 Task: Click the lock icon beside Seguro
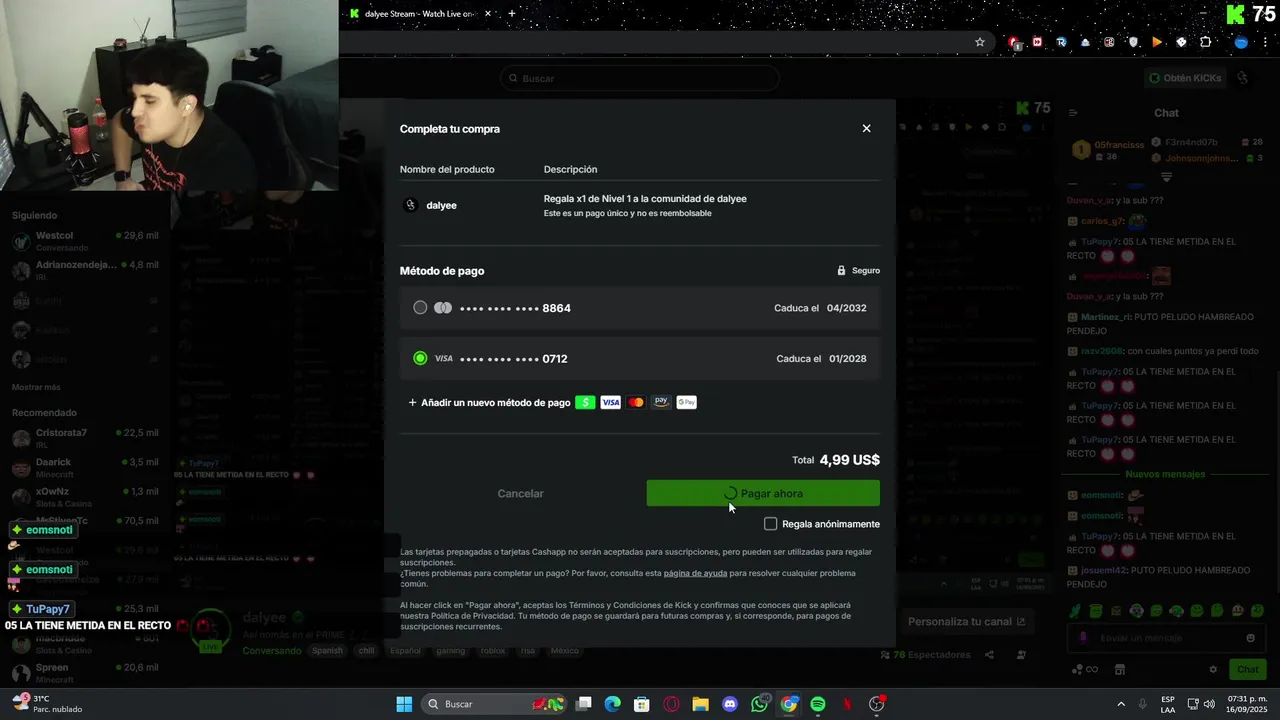coord(842,271)
